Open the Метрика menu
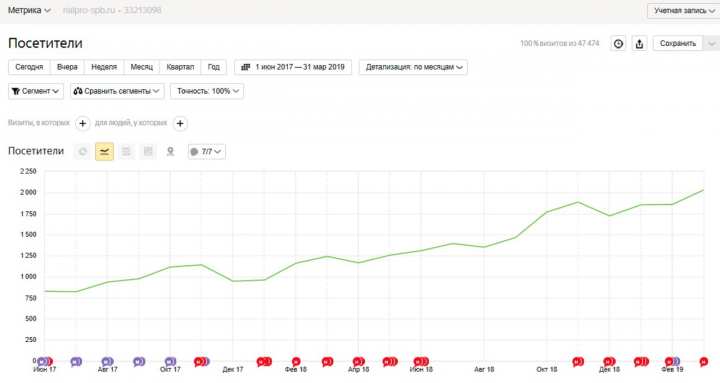This screenshot has height=383, width=720. click(x=29, y=10)
